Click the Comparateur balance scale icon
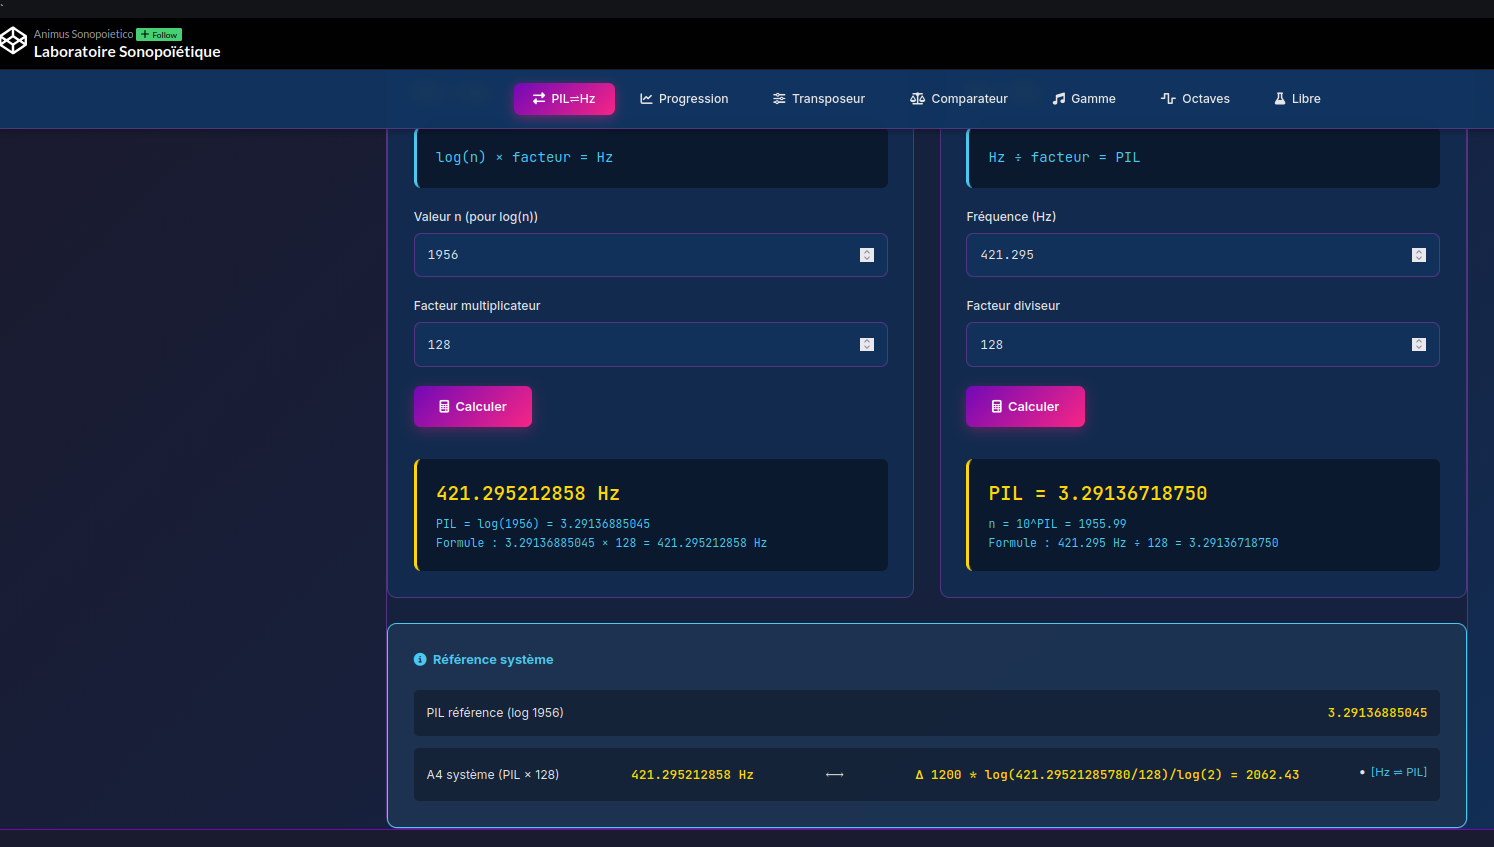The height and width of the screenshot is (847, 1494). (x=917, y=99)
